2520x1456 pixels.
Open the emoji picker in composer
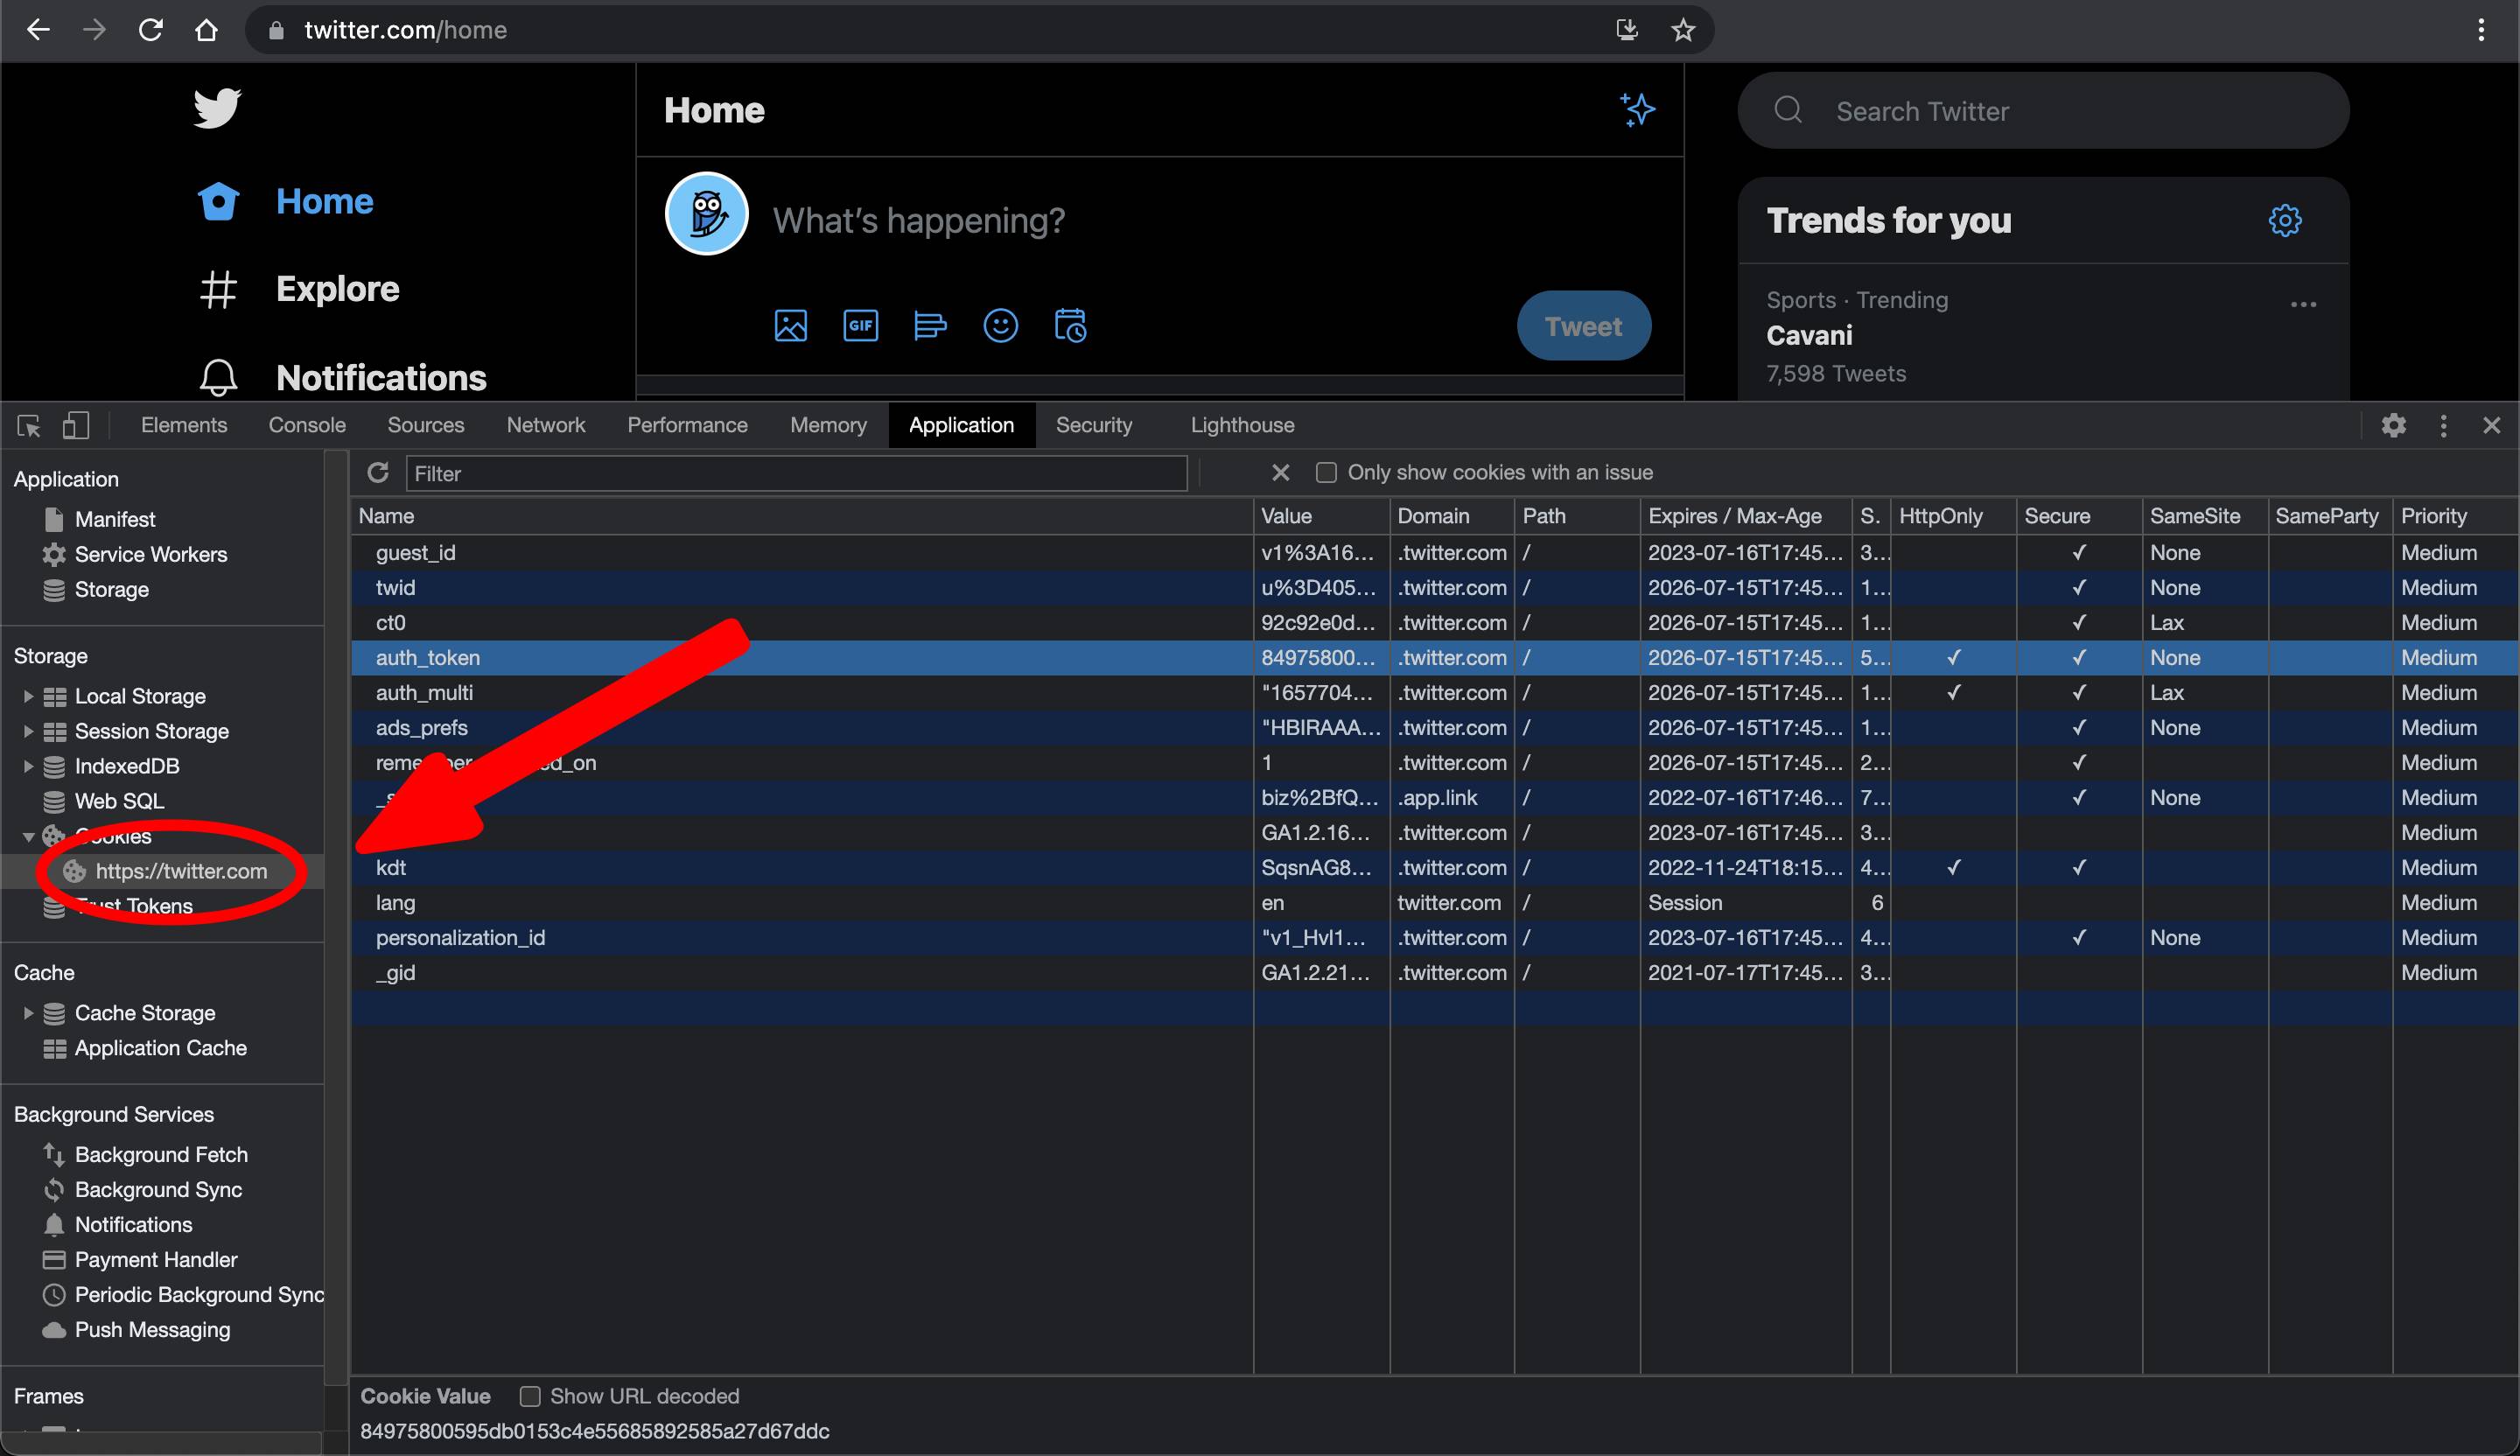click(x=1001, y=326)
